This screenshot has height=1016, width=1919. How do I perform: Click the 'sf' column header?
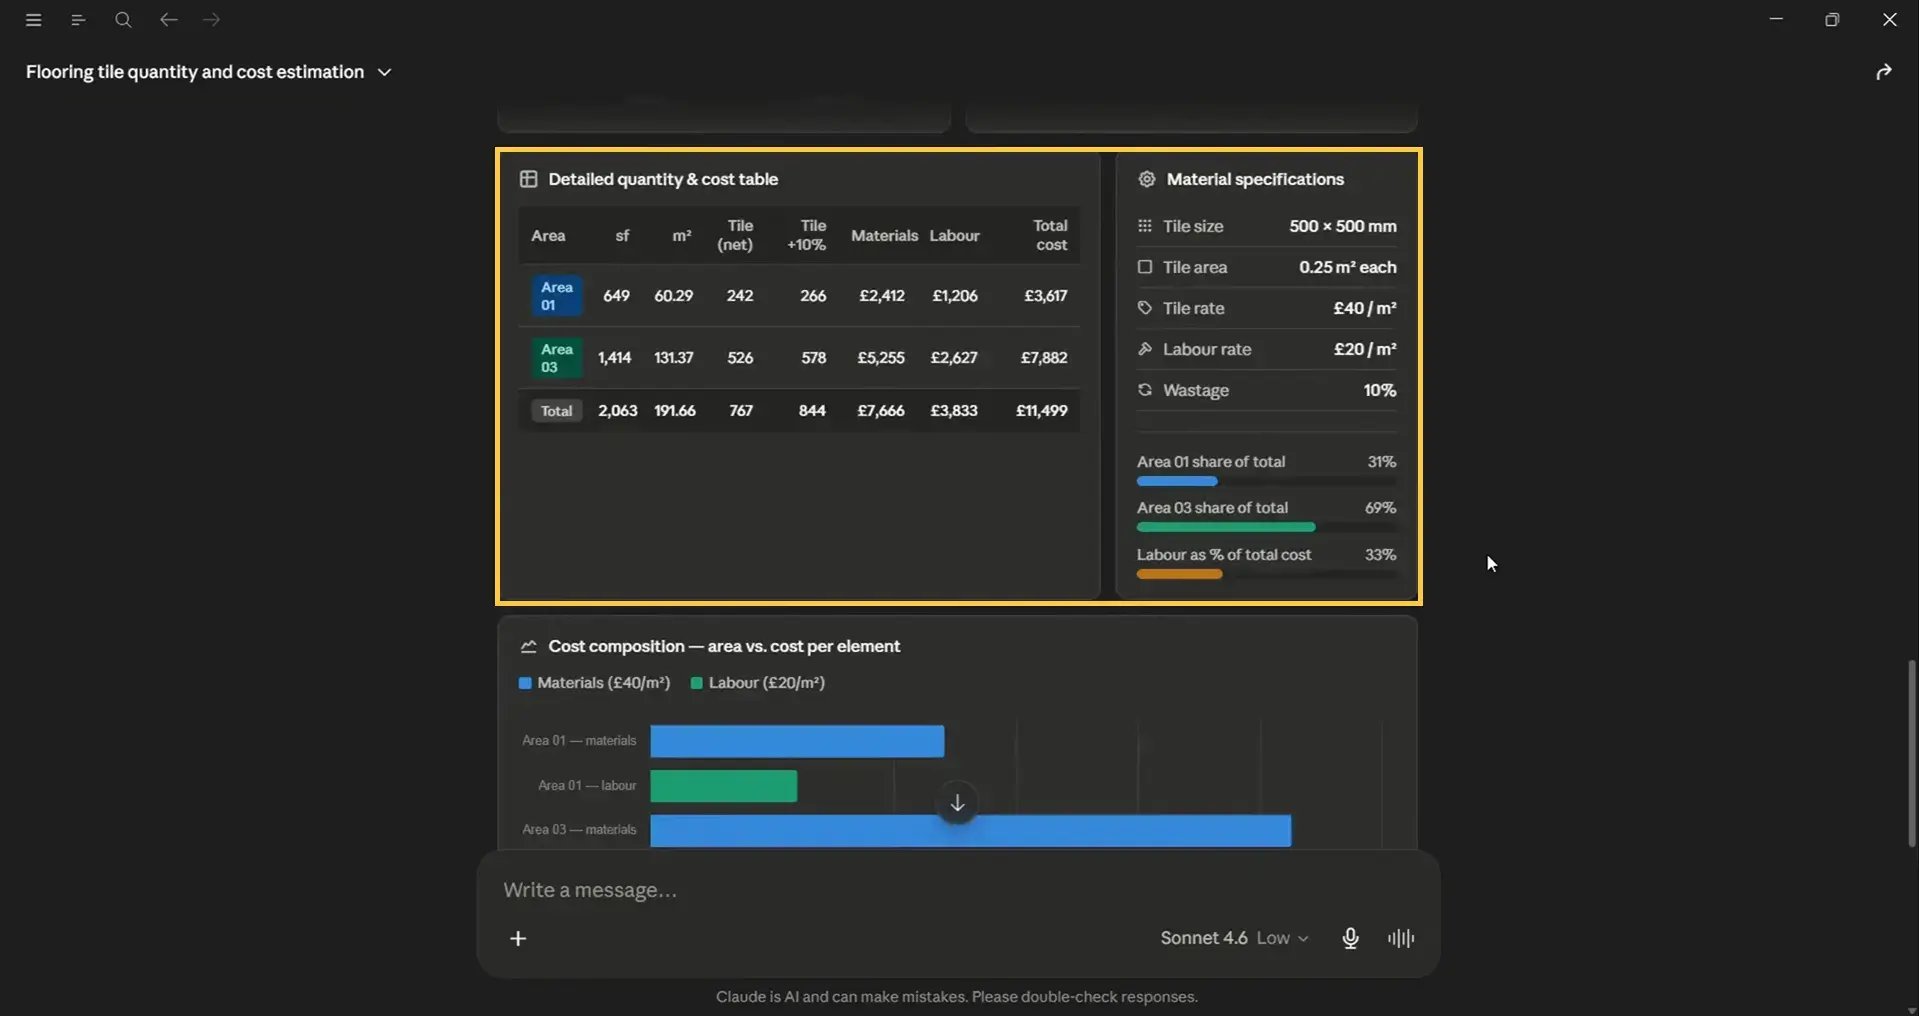tap(622, 236)
